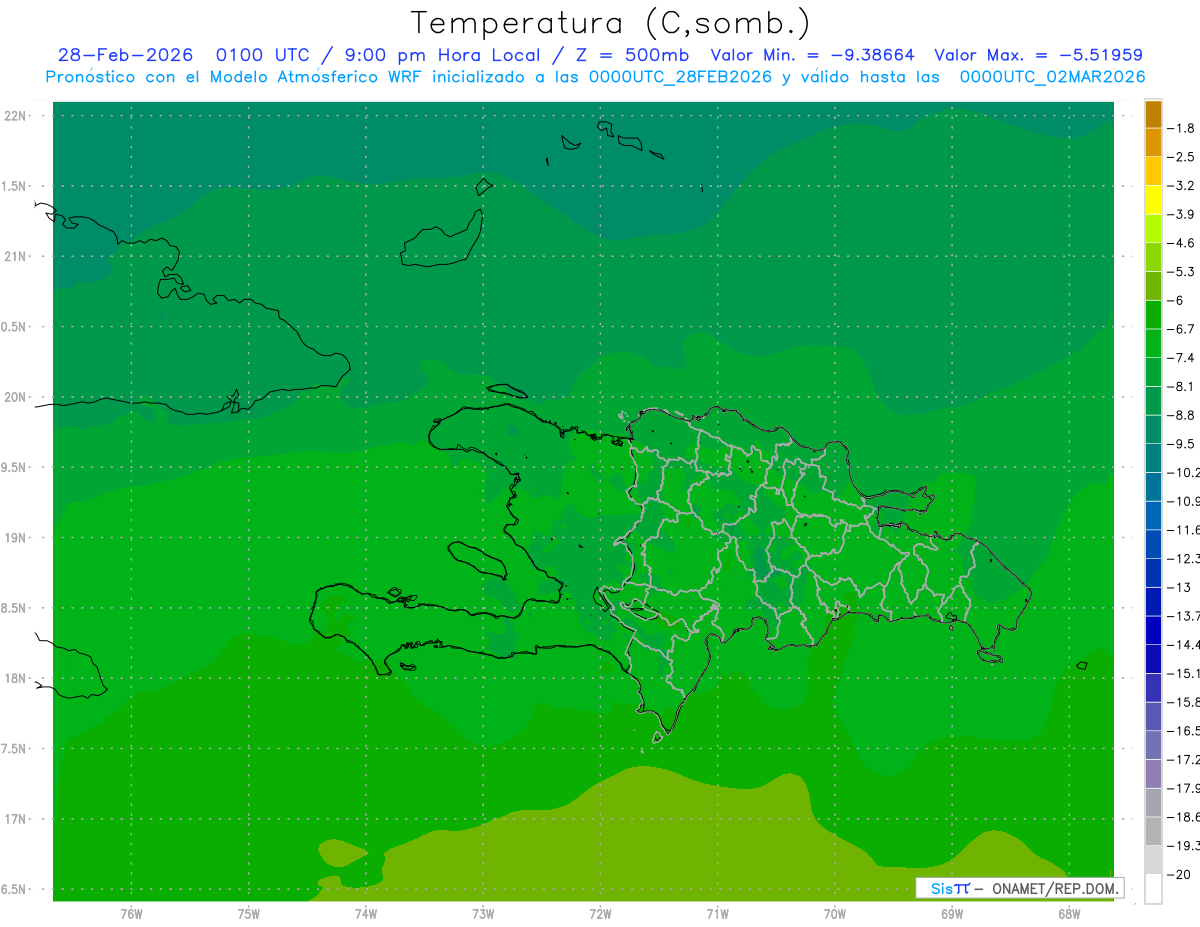The height and width of the screenshot is (927, 1200).
Task: Click the "69W" longitude label
Action: click(952, 914)
